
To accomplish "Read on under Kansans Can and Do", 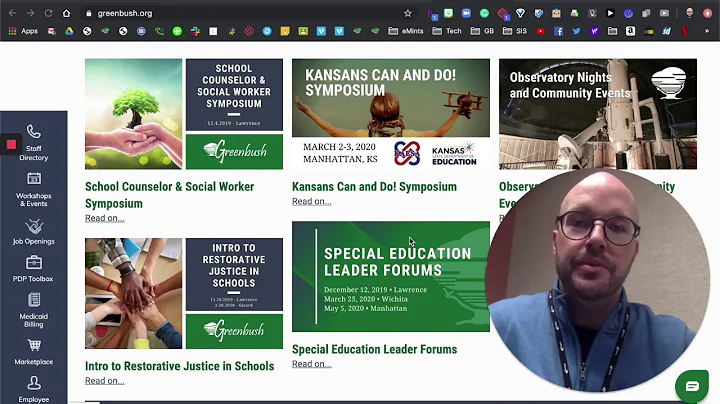I will tap(312, 201).
